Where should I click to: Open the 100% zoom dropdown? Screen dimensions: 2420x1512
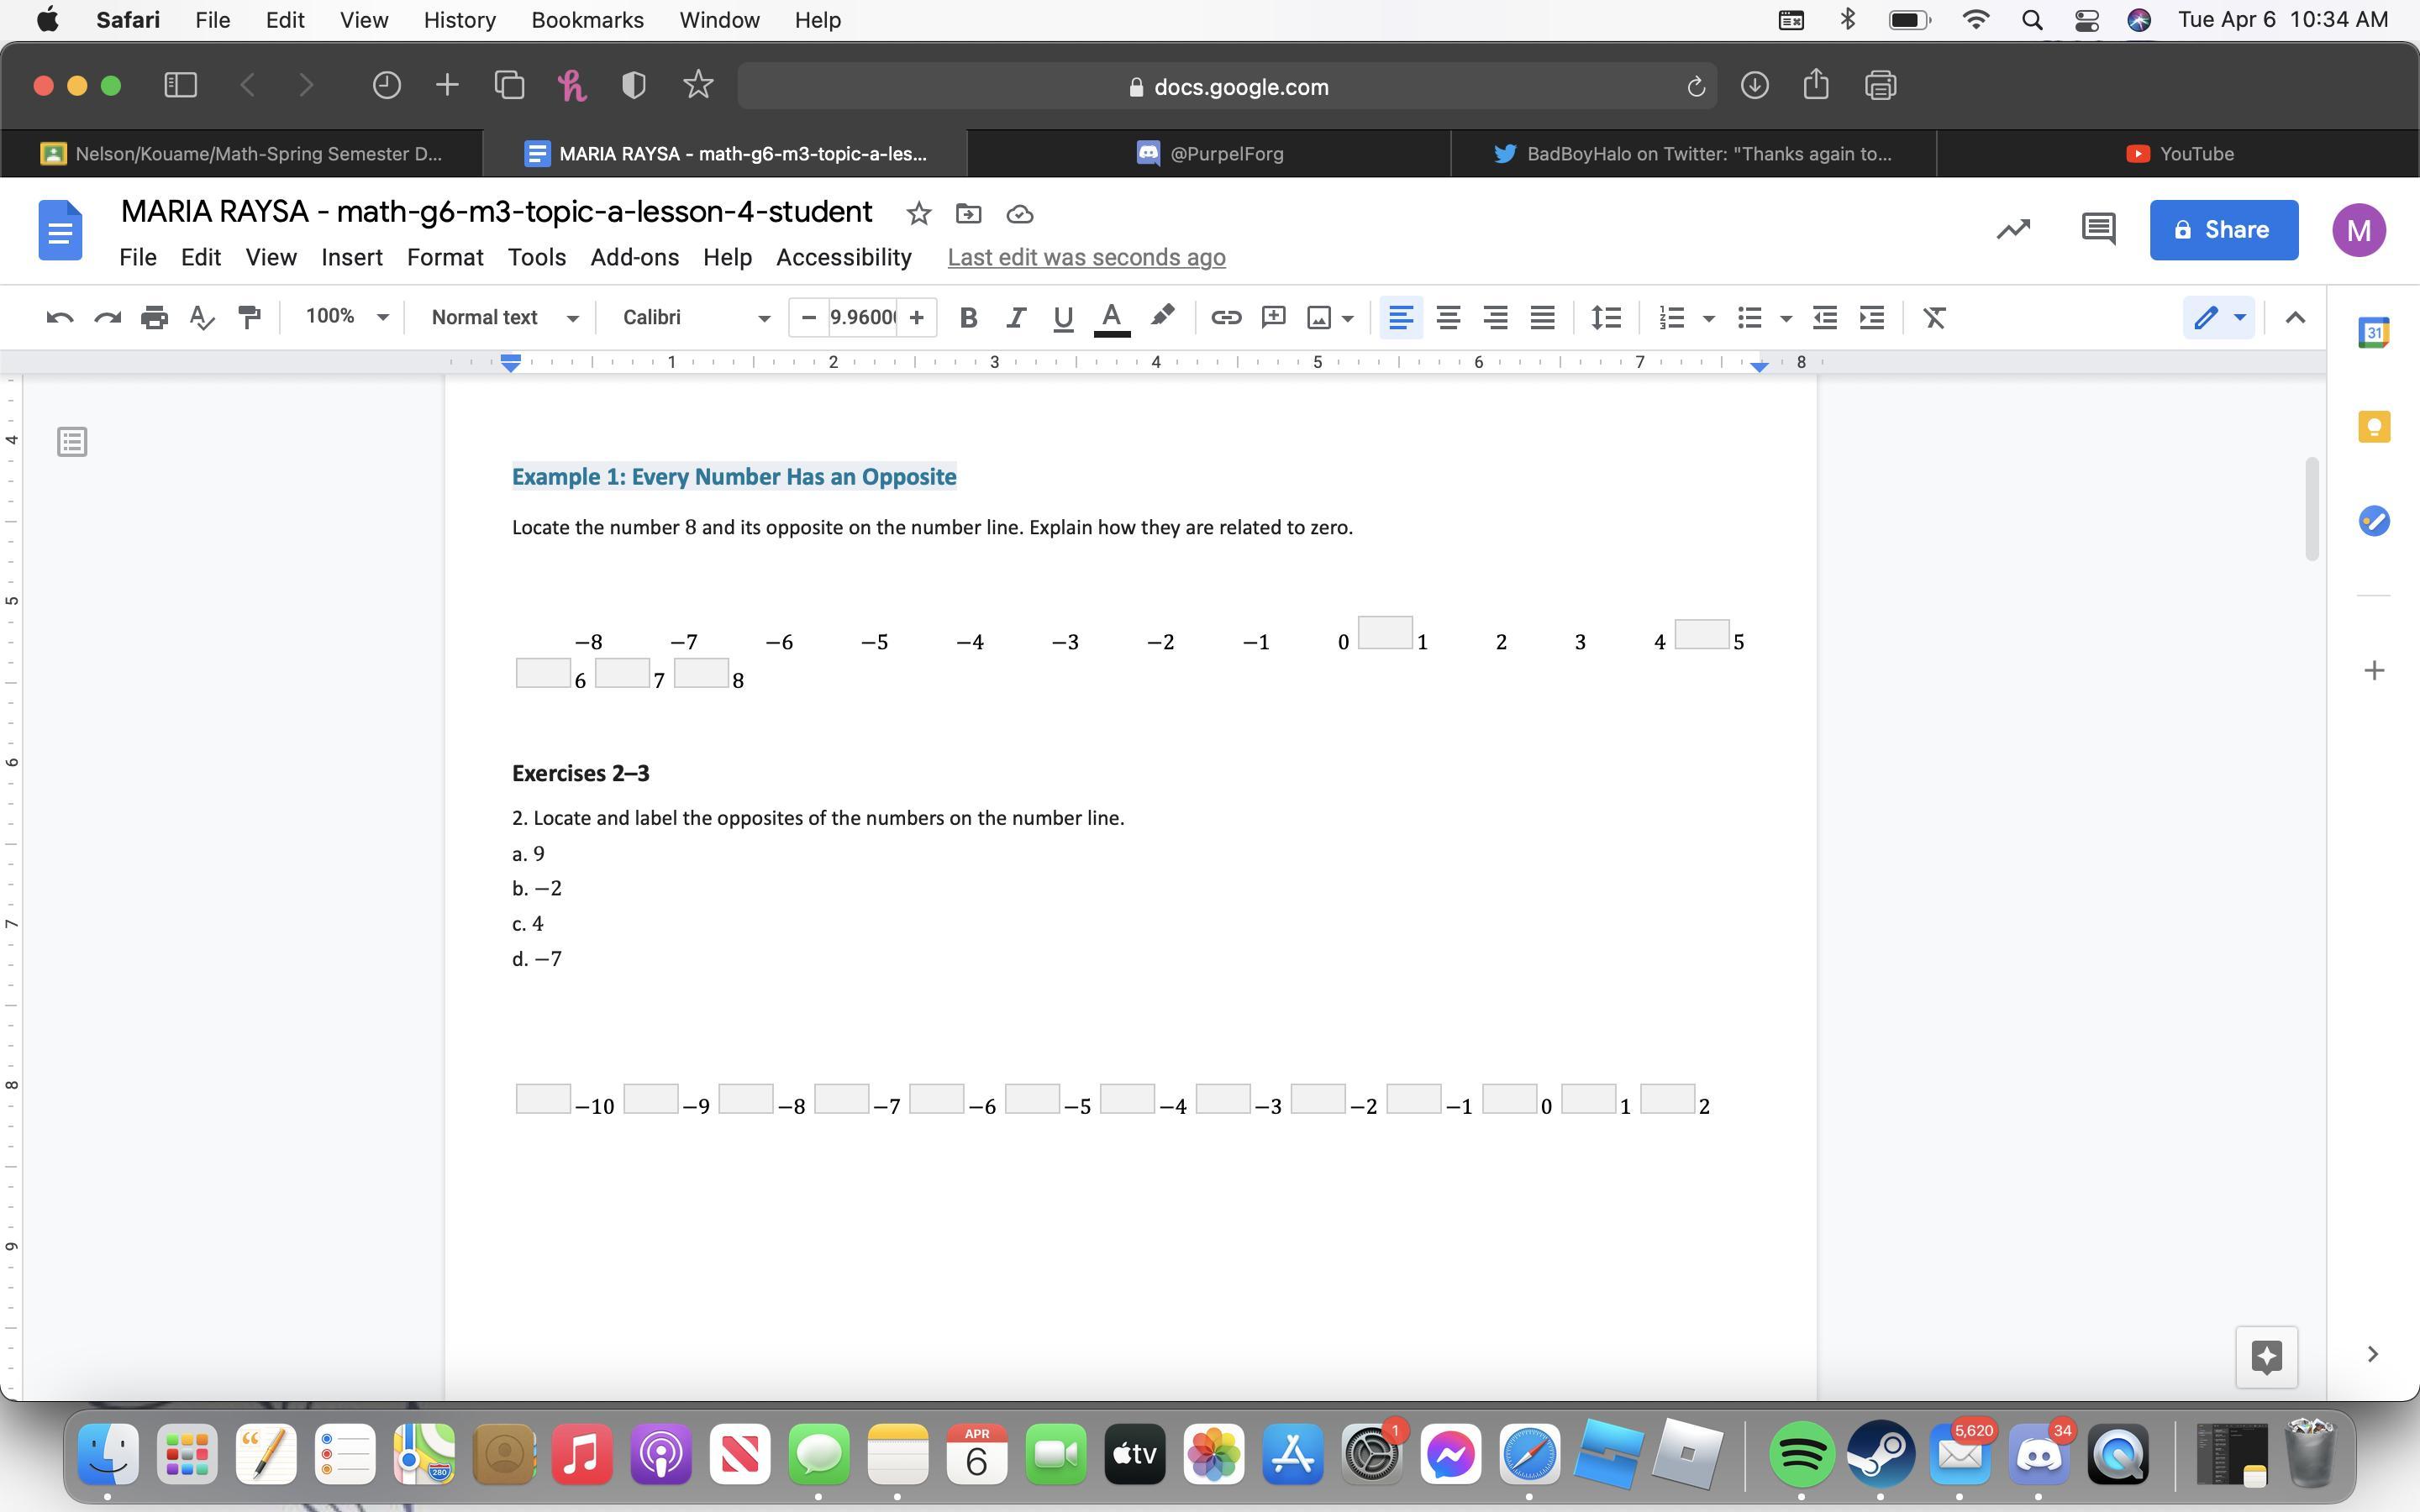click(x=346, y=317)
